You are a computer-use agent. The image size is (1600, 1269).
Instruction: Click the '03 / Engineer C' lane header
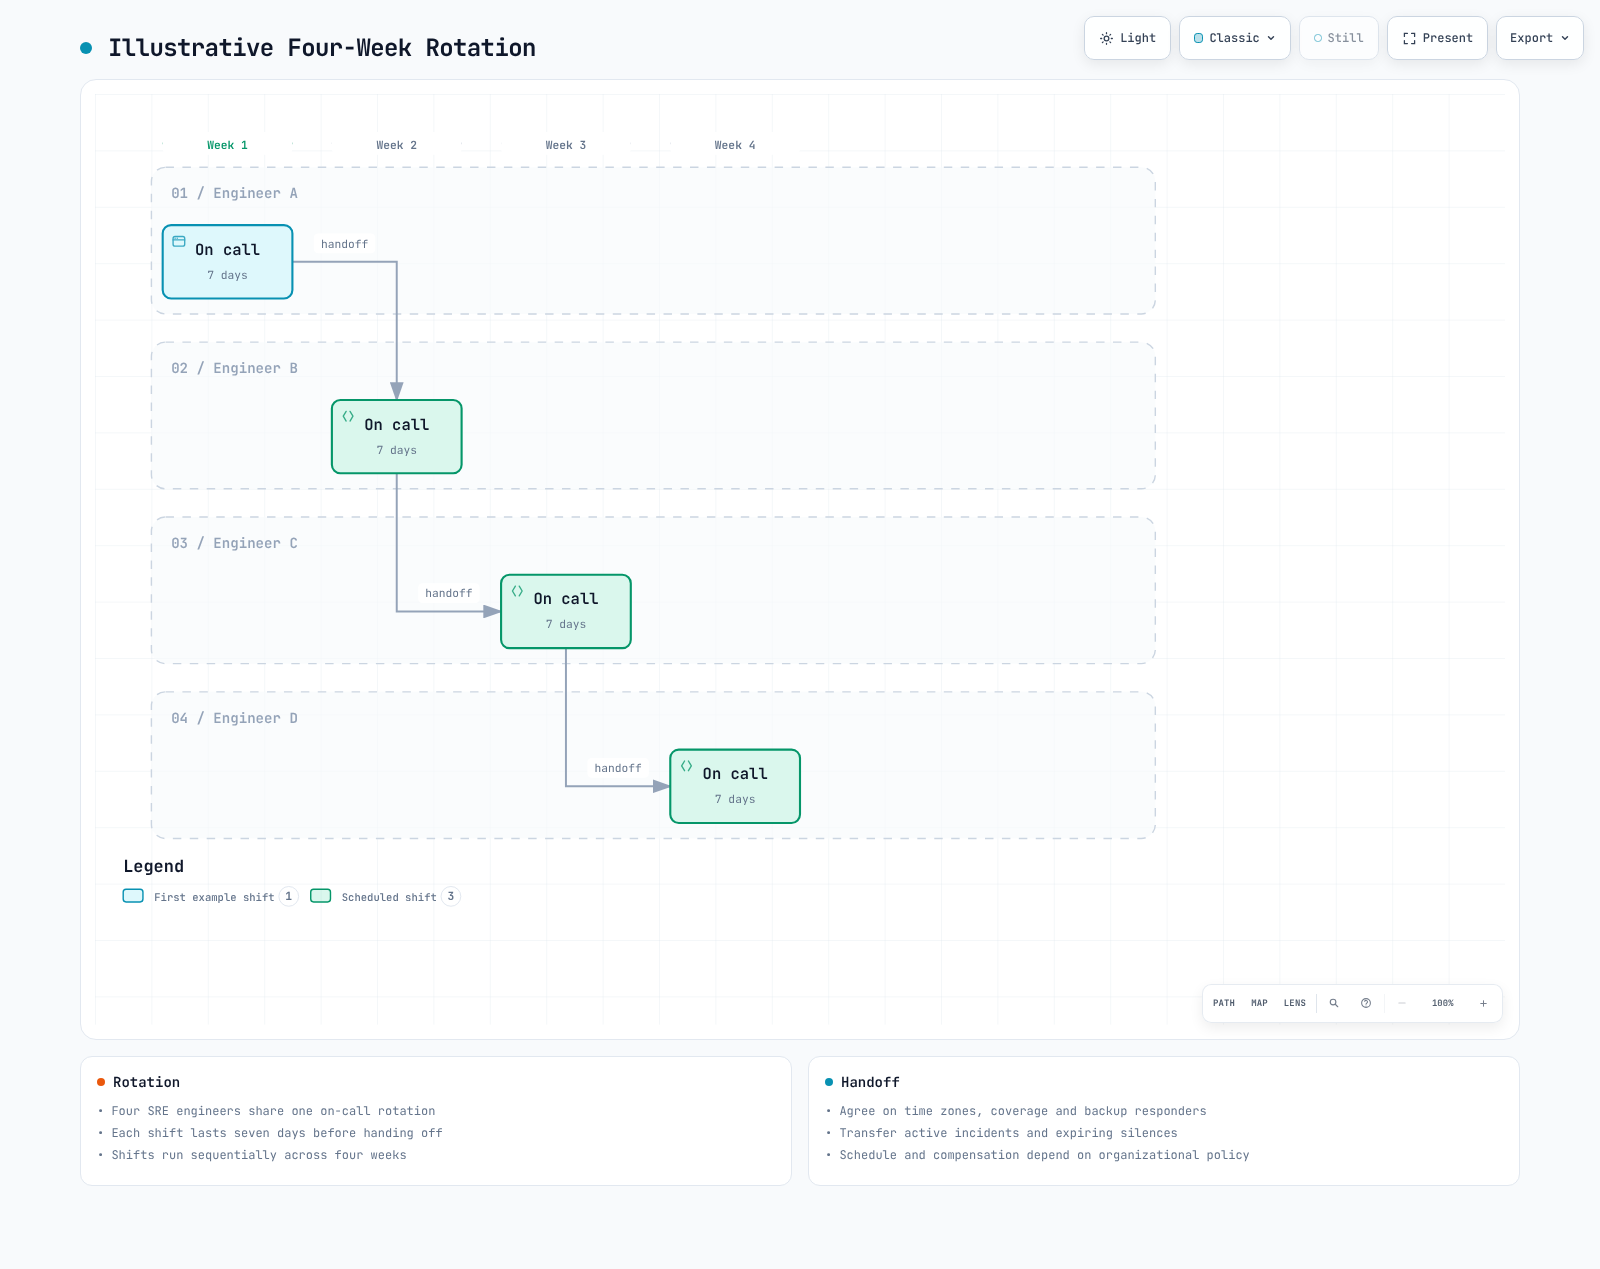pyautogui.click(x=234, y=543)
